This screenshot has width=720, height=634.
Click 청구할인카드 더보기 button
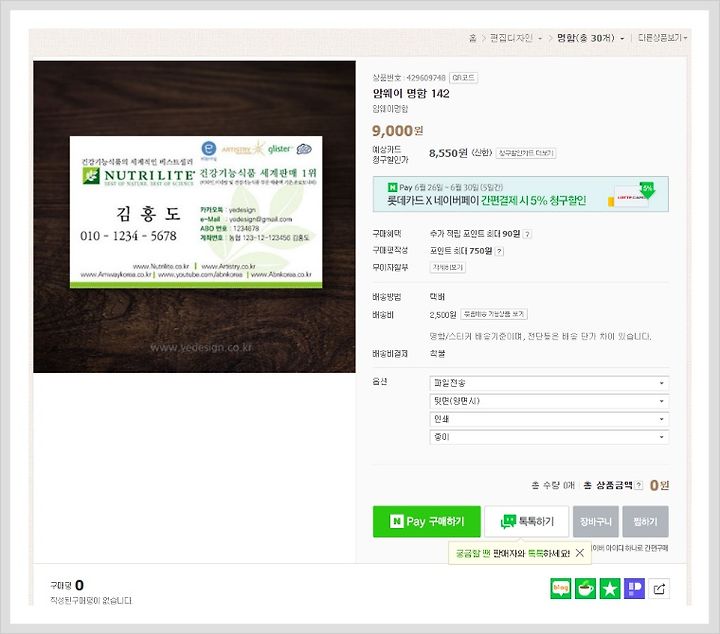526,153
